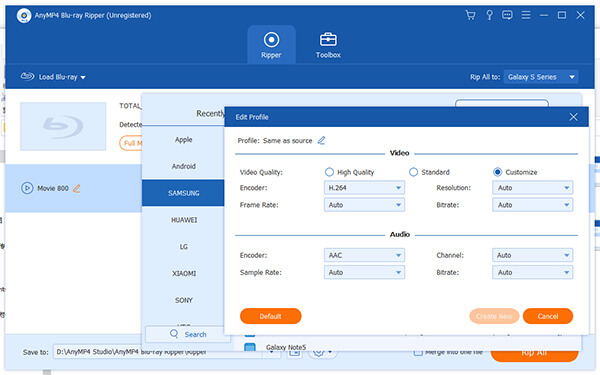Open the Load Blu-ray menu
This screenshot has width=600, height=375.
coord(53,77)
